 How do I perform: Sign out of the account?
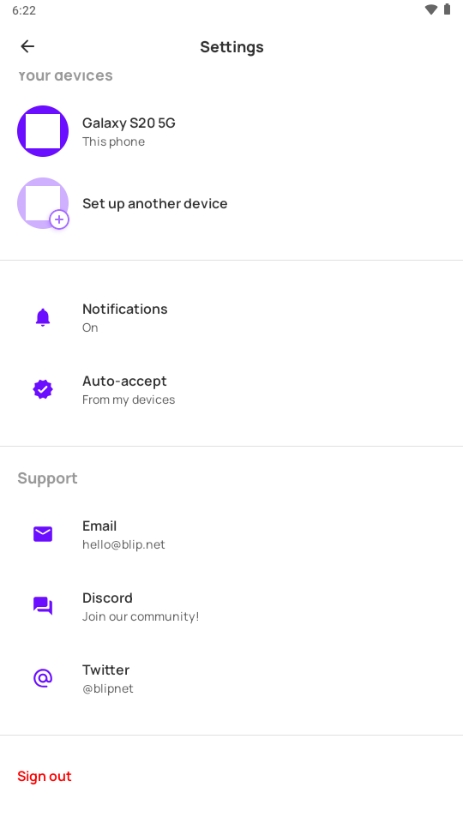pos(44,776)
